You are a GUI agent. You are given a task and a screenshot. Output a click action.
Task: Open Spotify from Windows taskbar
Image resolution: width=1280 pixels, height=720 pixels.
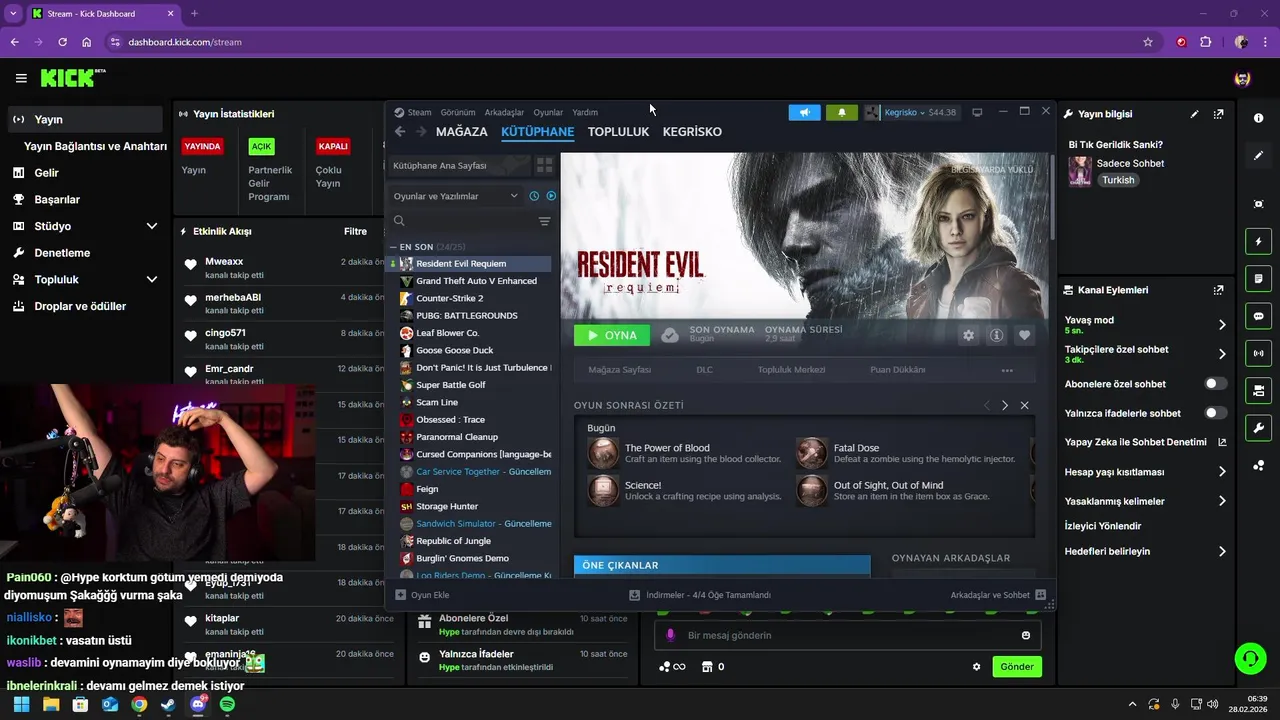[x=227, y=704]
